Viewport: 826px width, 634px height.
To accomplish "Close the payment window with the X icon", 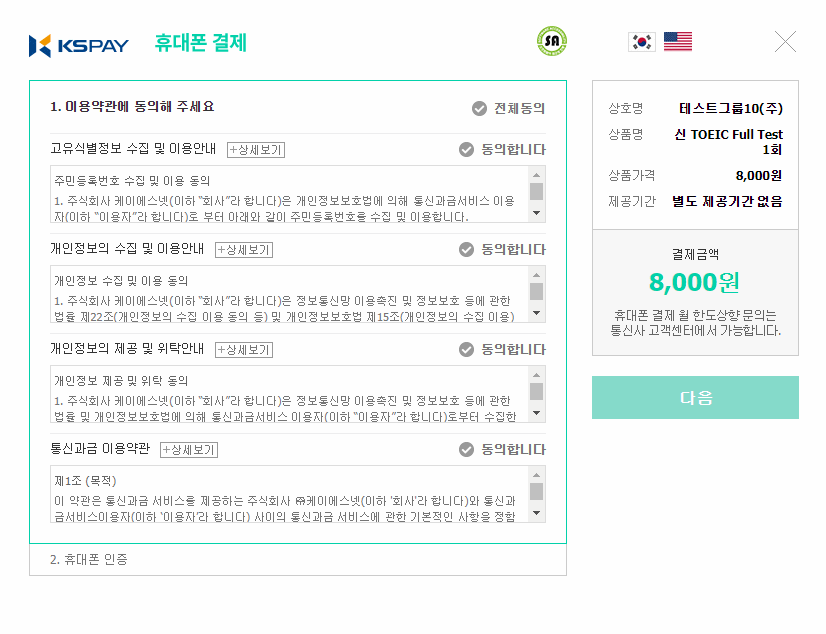I will (785, 42).
